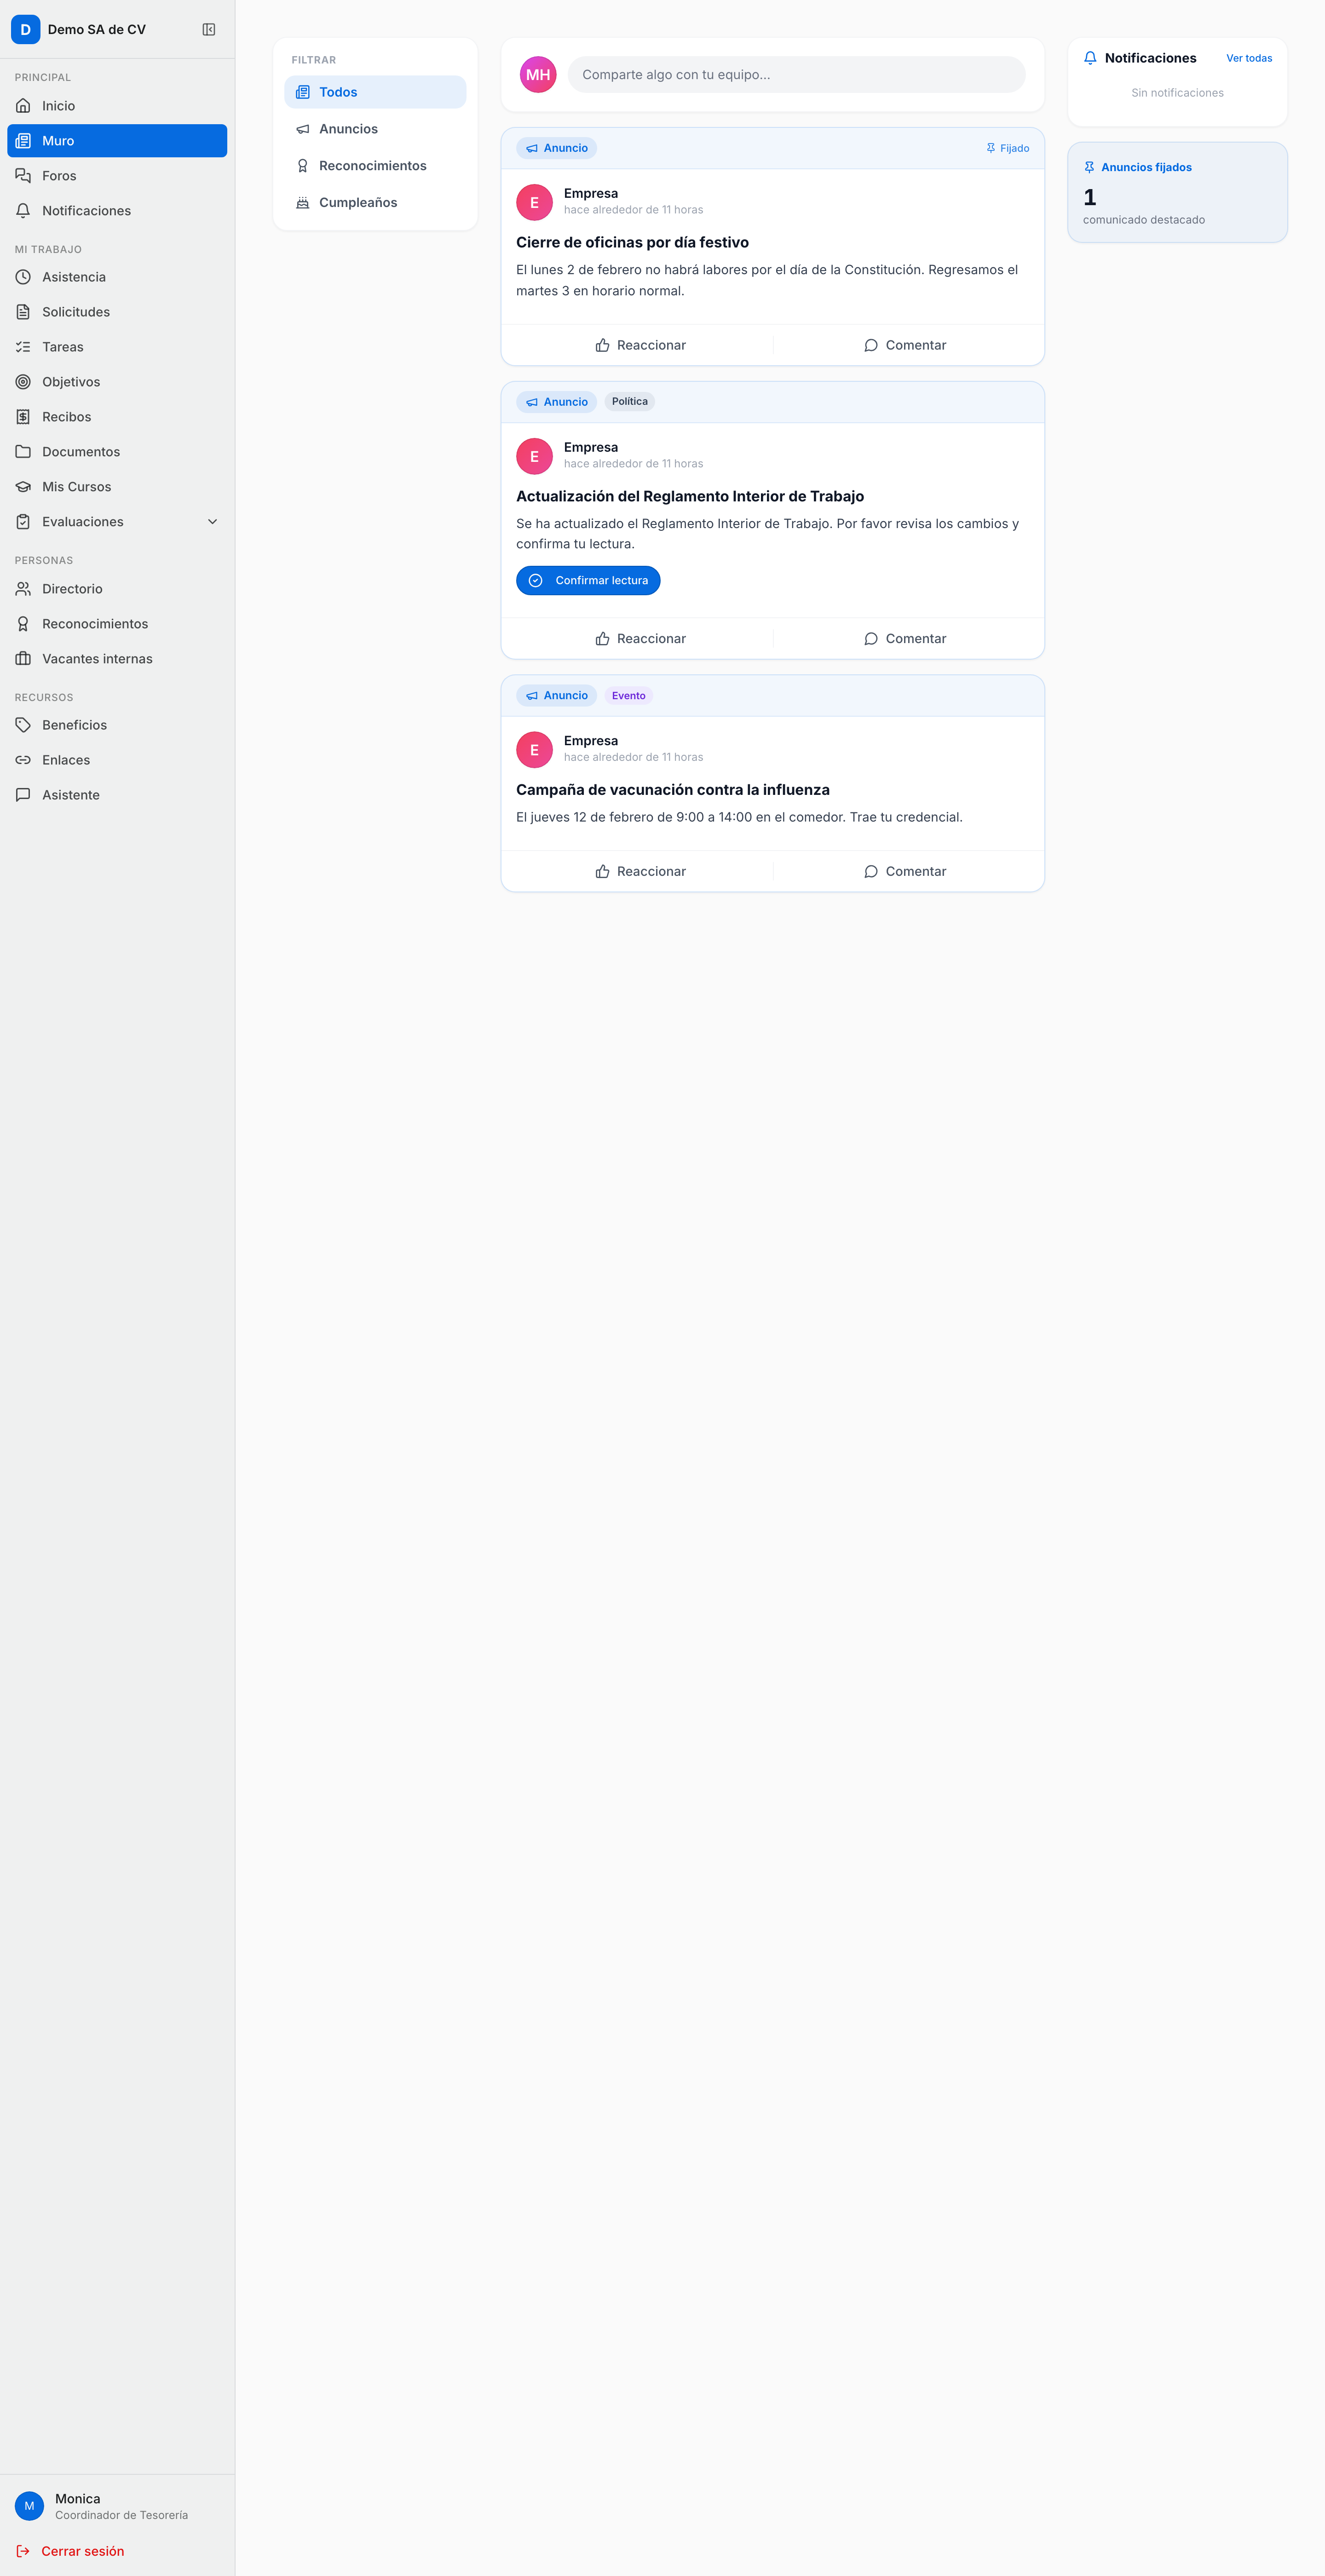Click title Campaña de vacunación contra la influenza
Screen dimensions: 1325x2576
tap(673, 790)
